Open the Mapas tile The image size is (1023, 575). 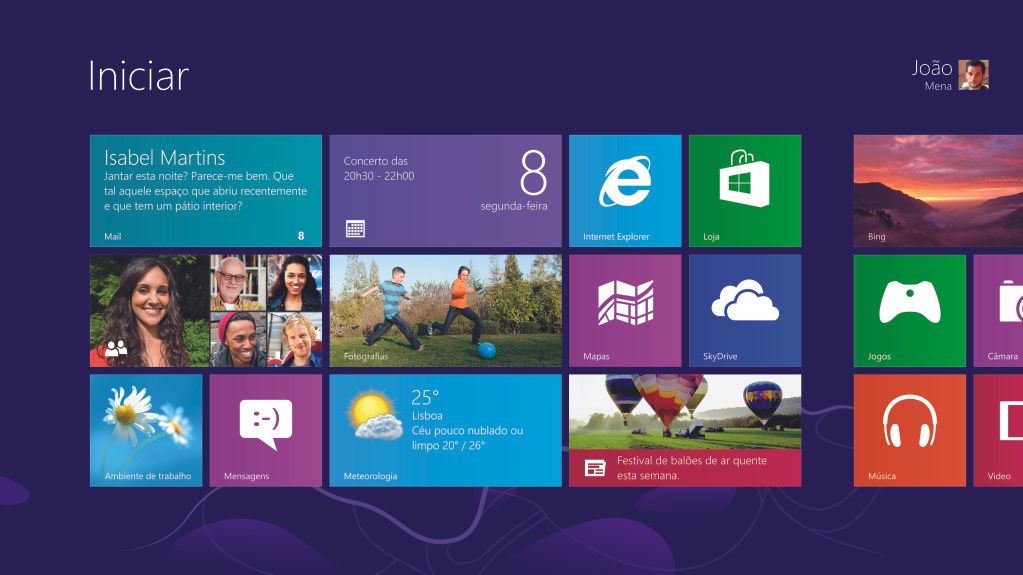coord(625,310)
